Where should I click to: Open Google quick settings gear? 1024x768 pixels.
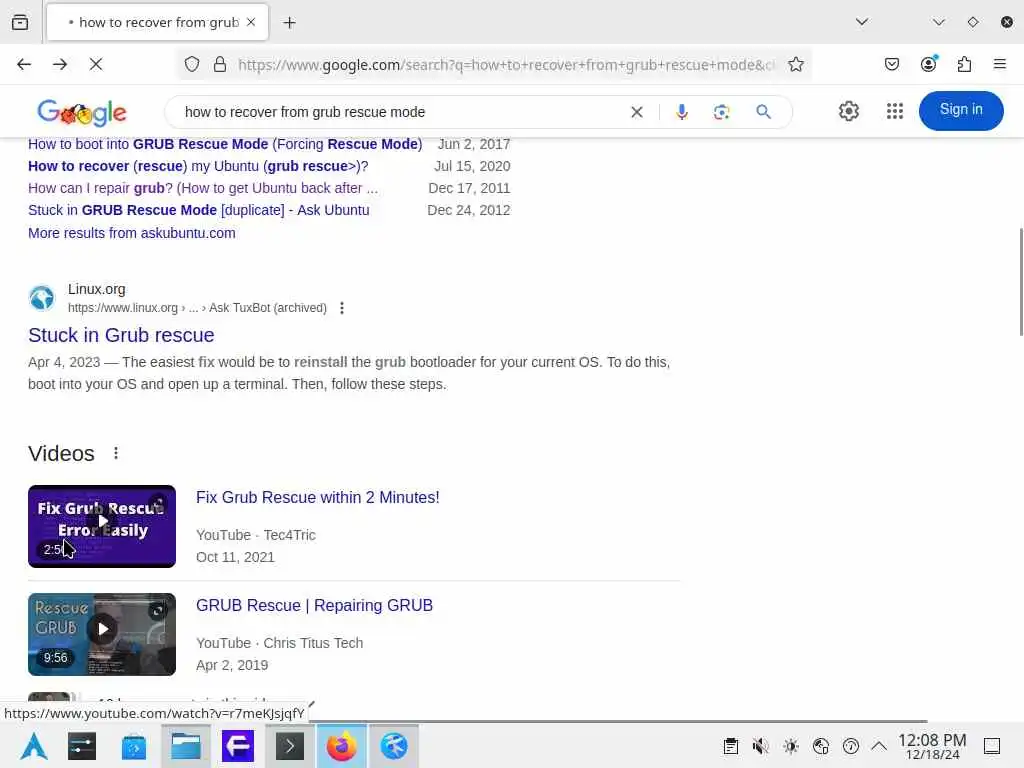(849, 111)
